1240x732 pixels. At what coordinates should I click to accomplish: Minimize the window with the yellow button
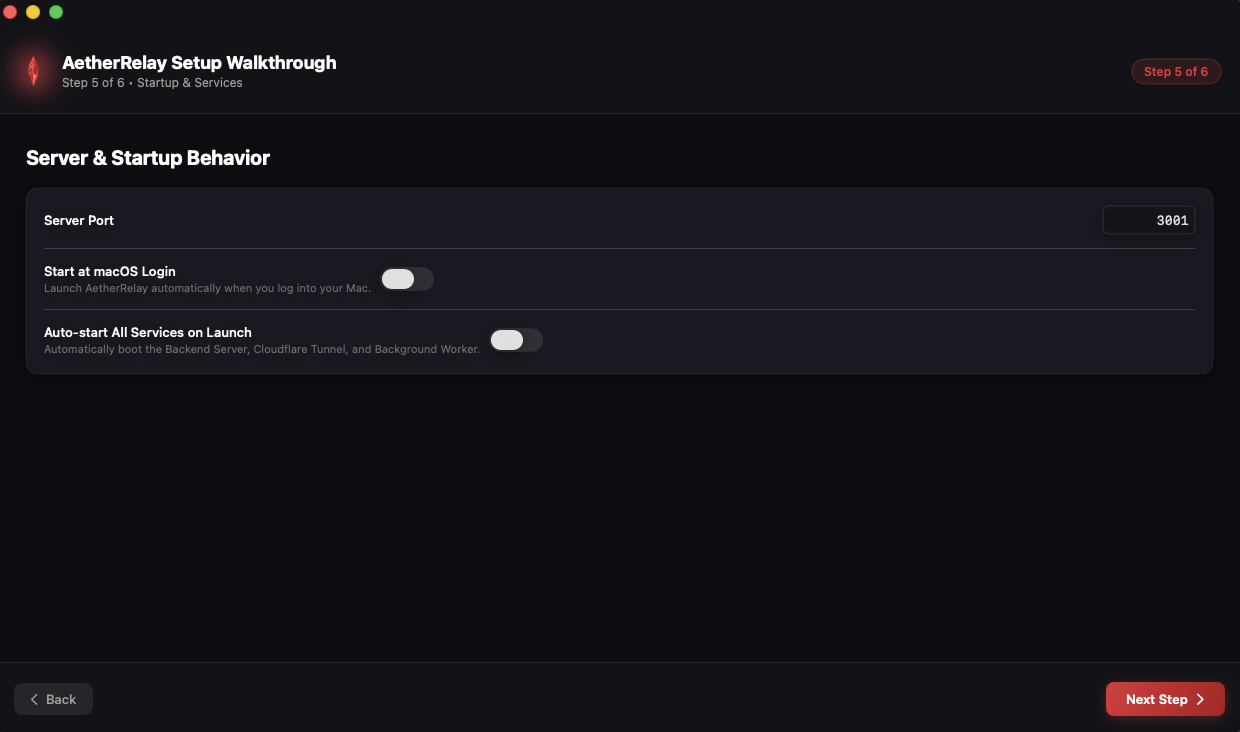coord(33,12)
